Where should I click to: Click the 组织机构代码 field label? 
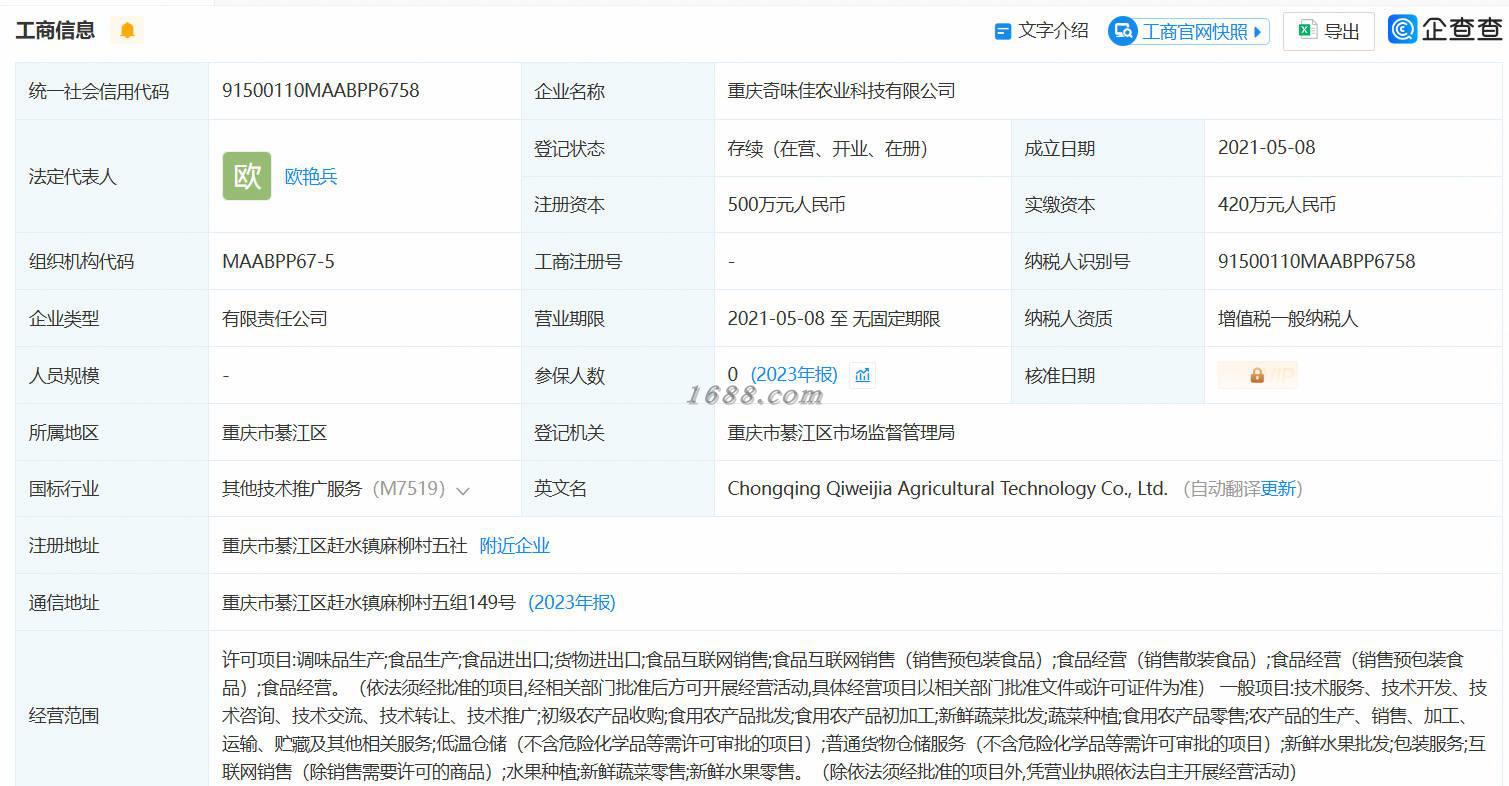point(82,262)
